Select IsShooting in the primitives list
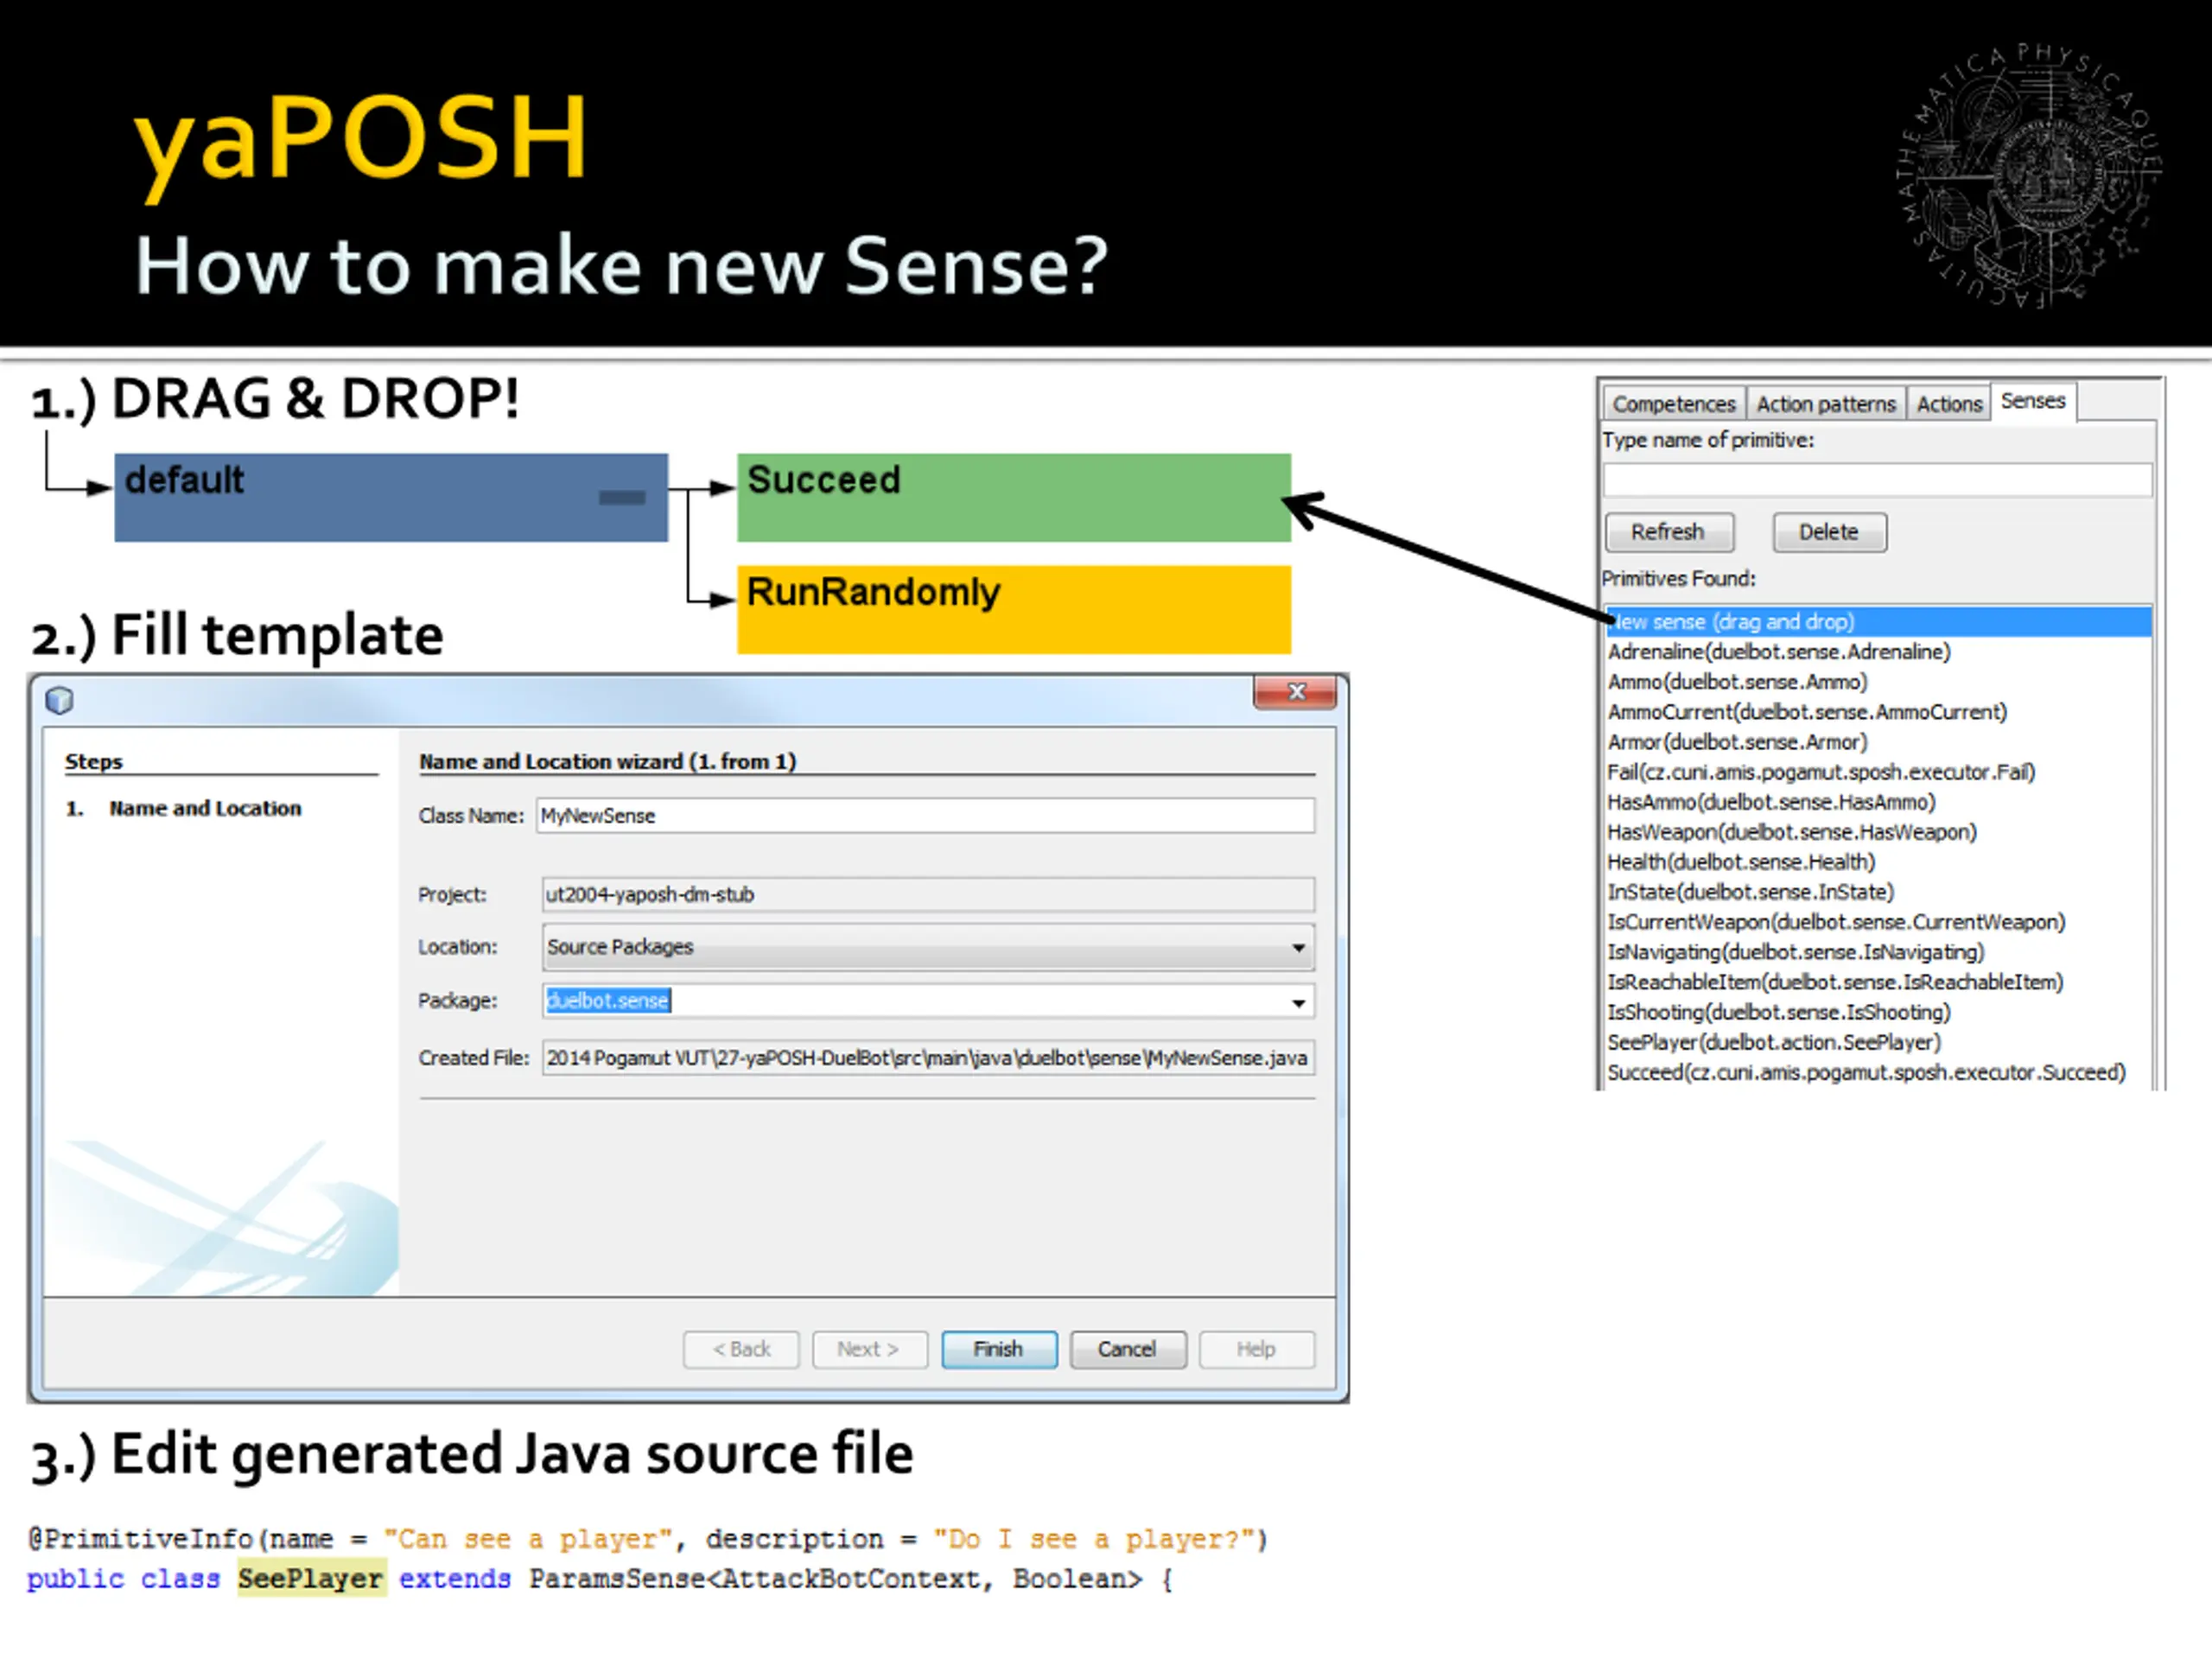This screenshot has width=2212, height=1659. point(1778,1012)
